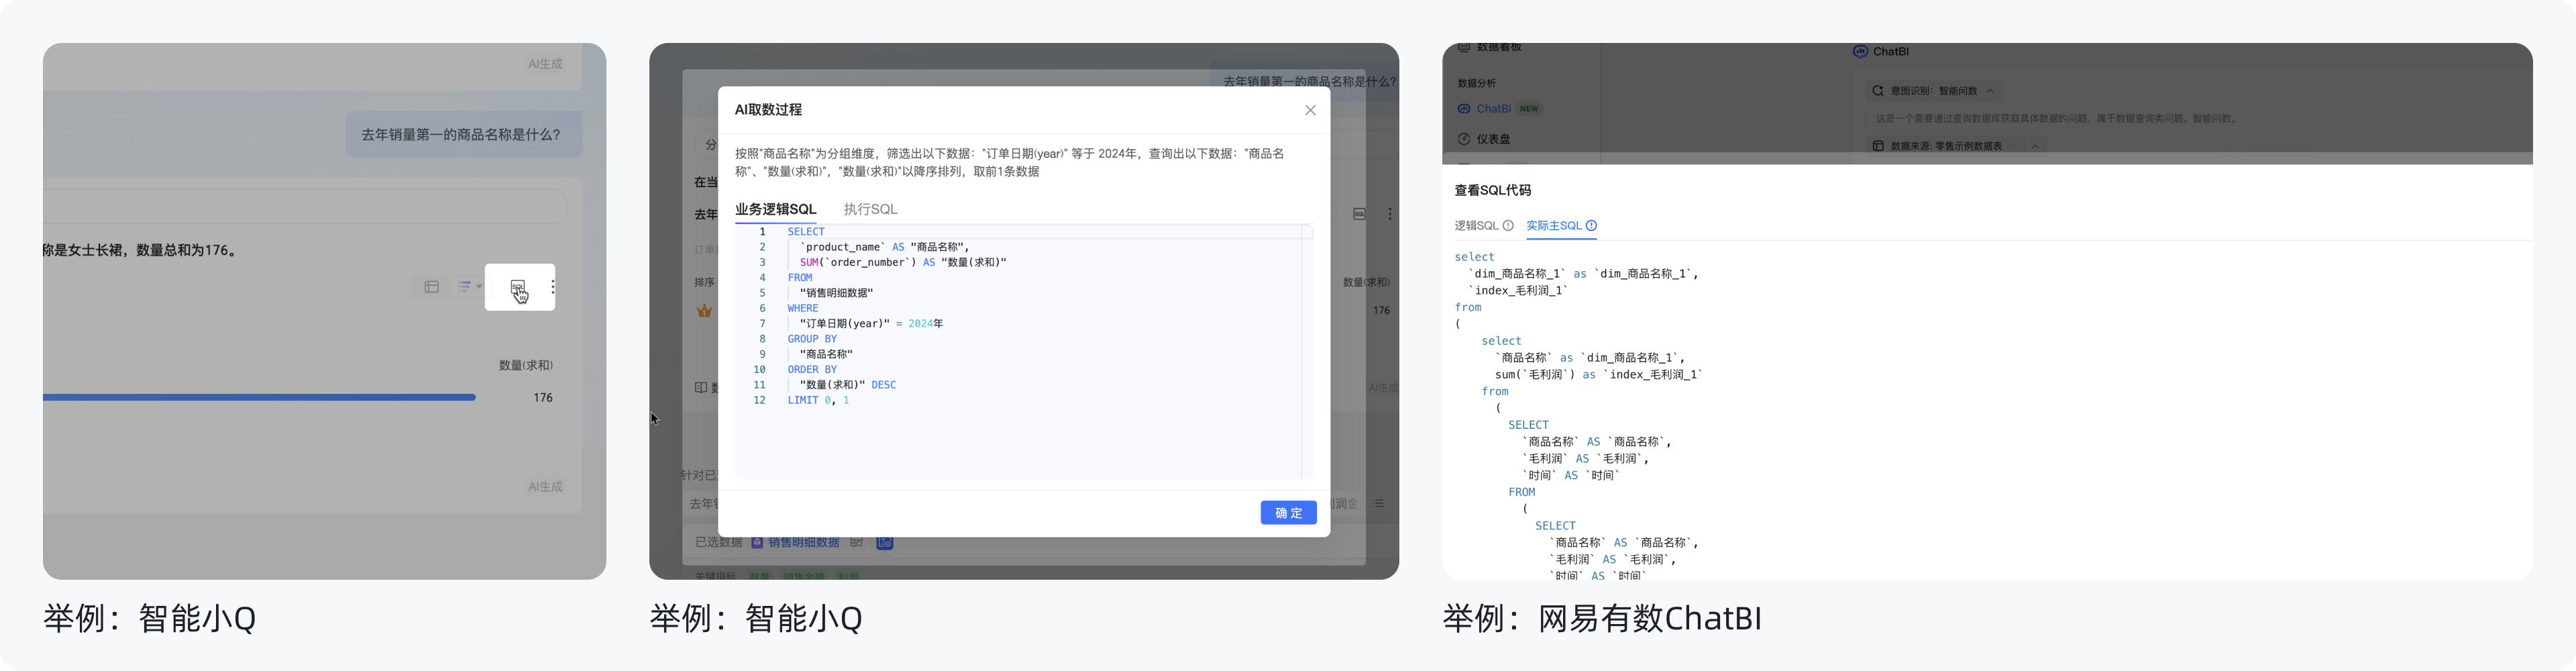
Task: Switch to the 逻辑SQL tab
Action: click(x=1477, y=225)
